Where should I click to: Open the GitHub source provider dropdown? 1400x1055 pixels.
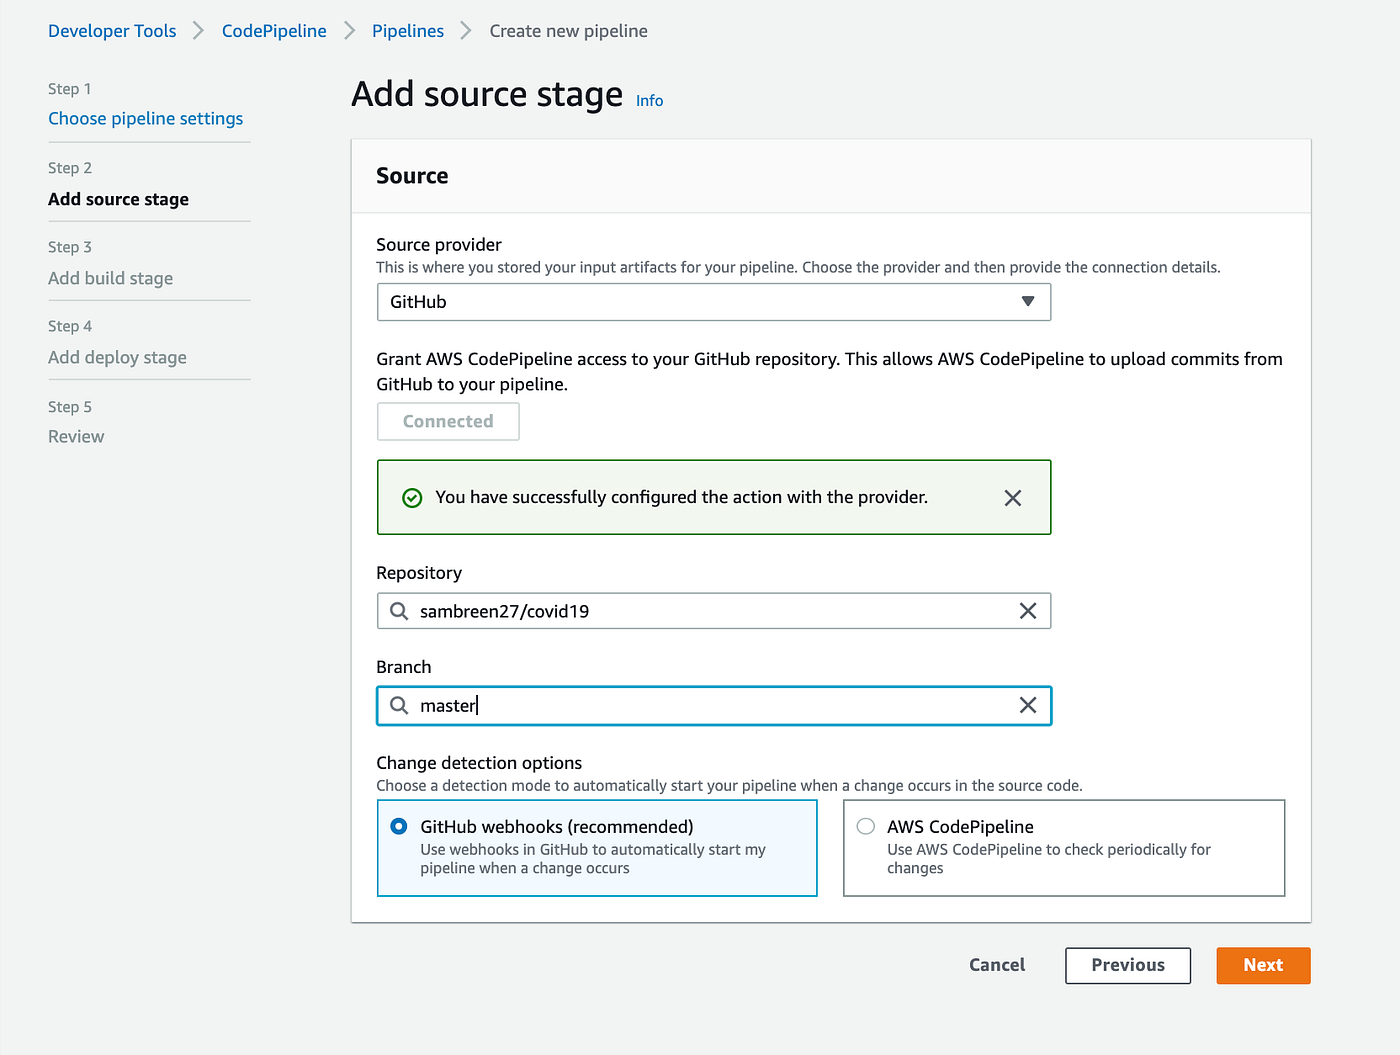[700, 302]
